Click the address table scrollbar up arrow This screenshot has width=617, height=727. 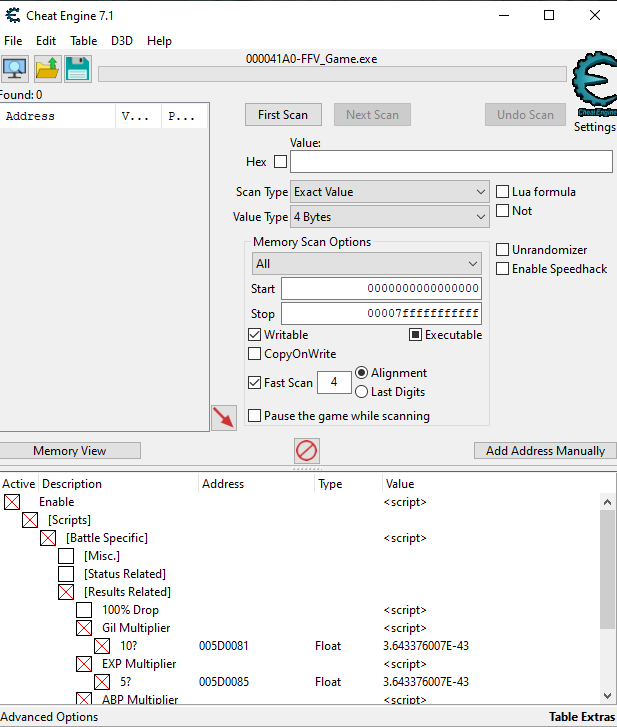[607, 502]
